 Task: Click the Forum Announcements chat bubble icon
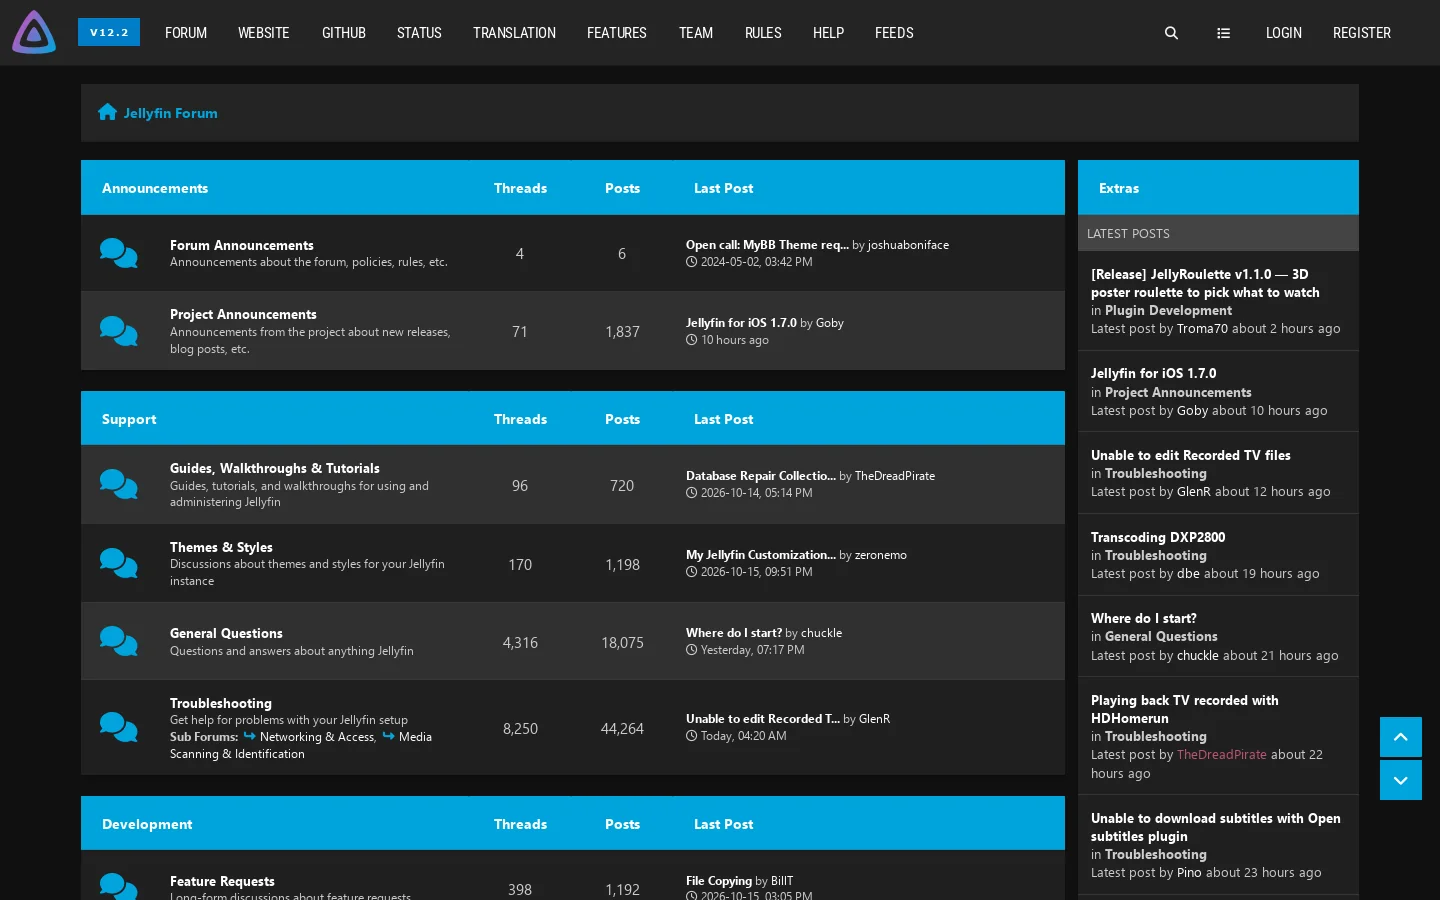coord(119,253)
